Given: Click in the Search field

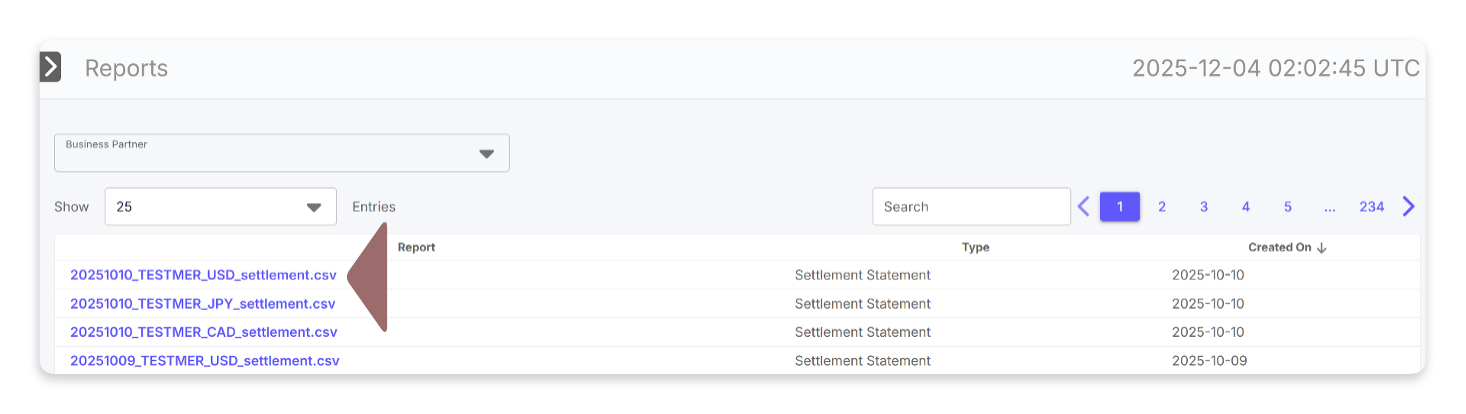Looking at the screenshot, I should click(970, 207).
